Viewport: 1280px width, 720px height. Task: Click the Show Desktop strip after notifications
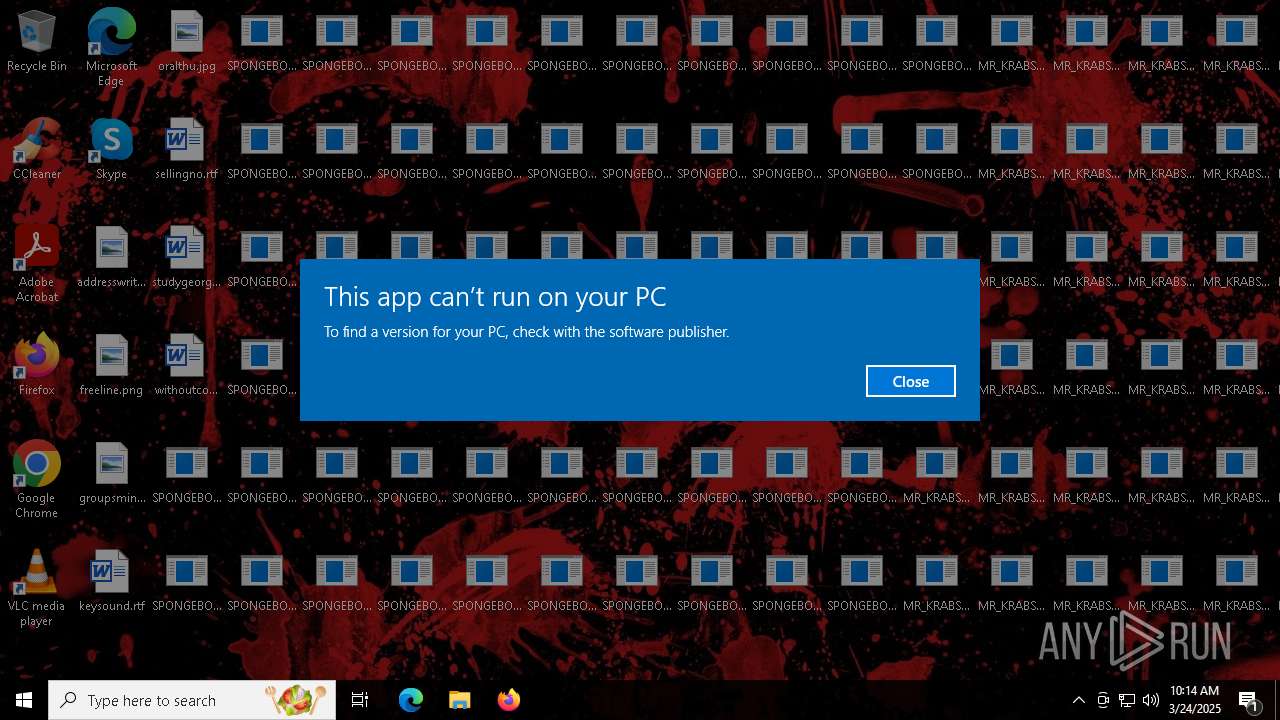pyautogui.click(x=1277, y=700)
